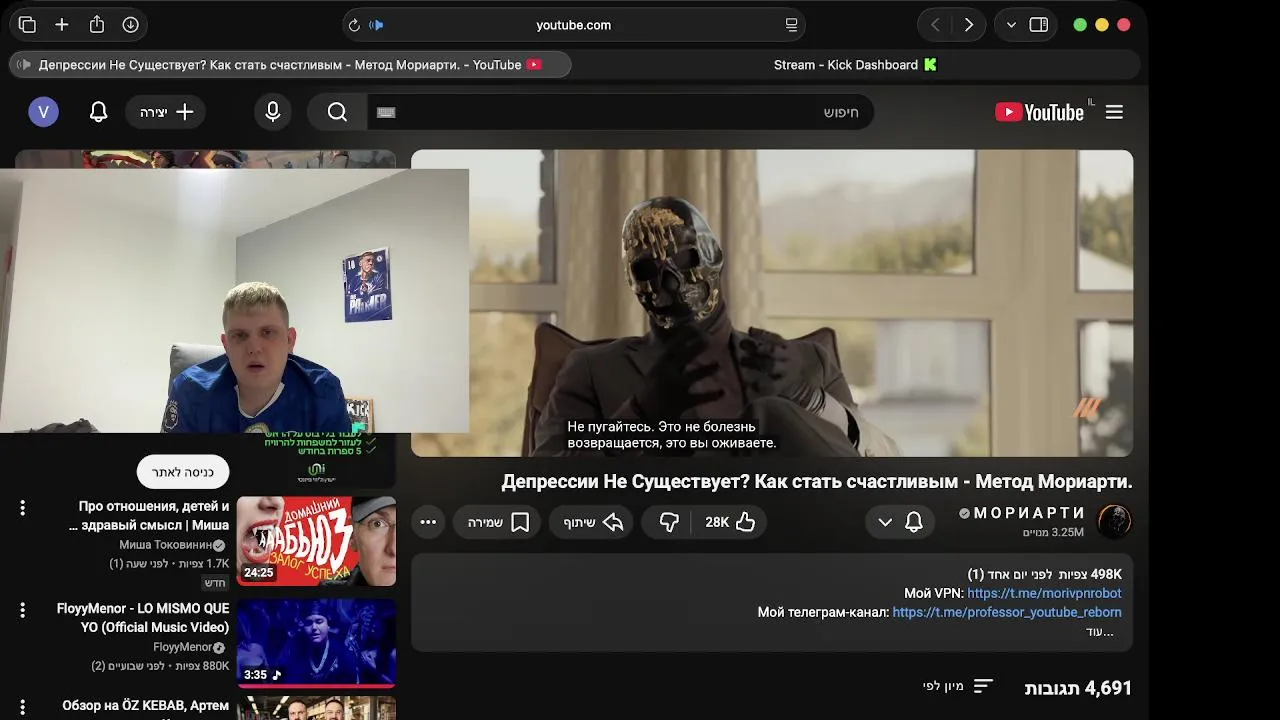This screenshot has height=720, width=1280.
Task: Click the יצירה create button
Action: pos(166,112)
